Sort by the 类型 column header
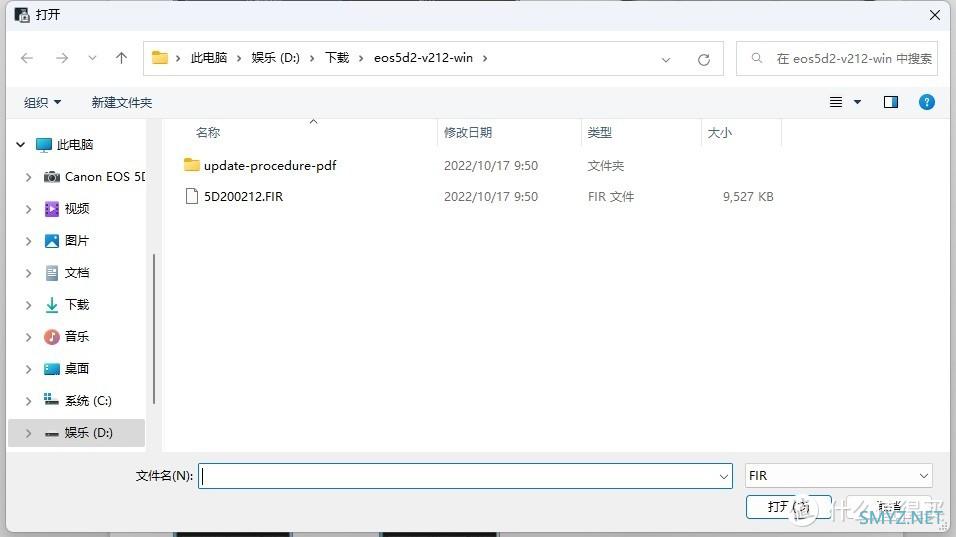This screenshot has width=956, height=537. coord(599,132)
